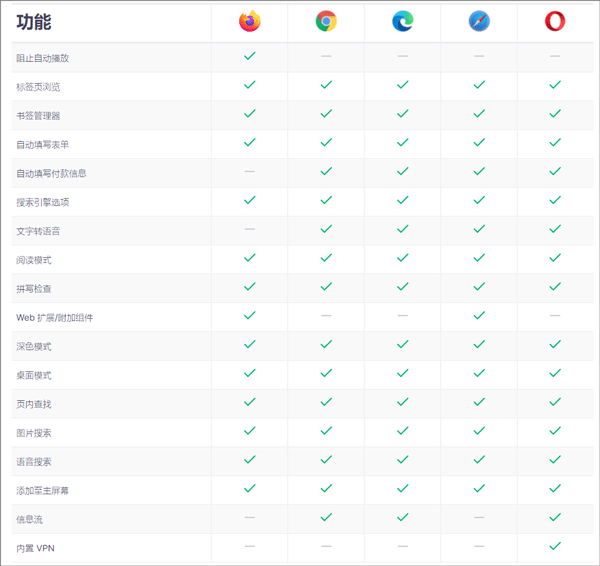
Task: Click Firefox checkmark for Web 扩展/附加组件
Action: point(249,316)
